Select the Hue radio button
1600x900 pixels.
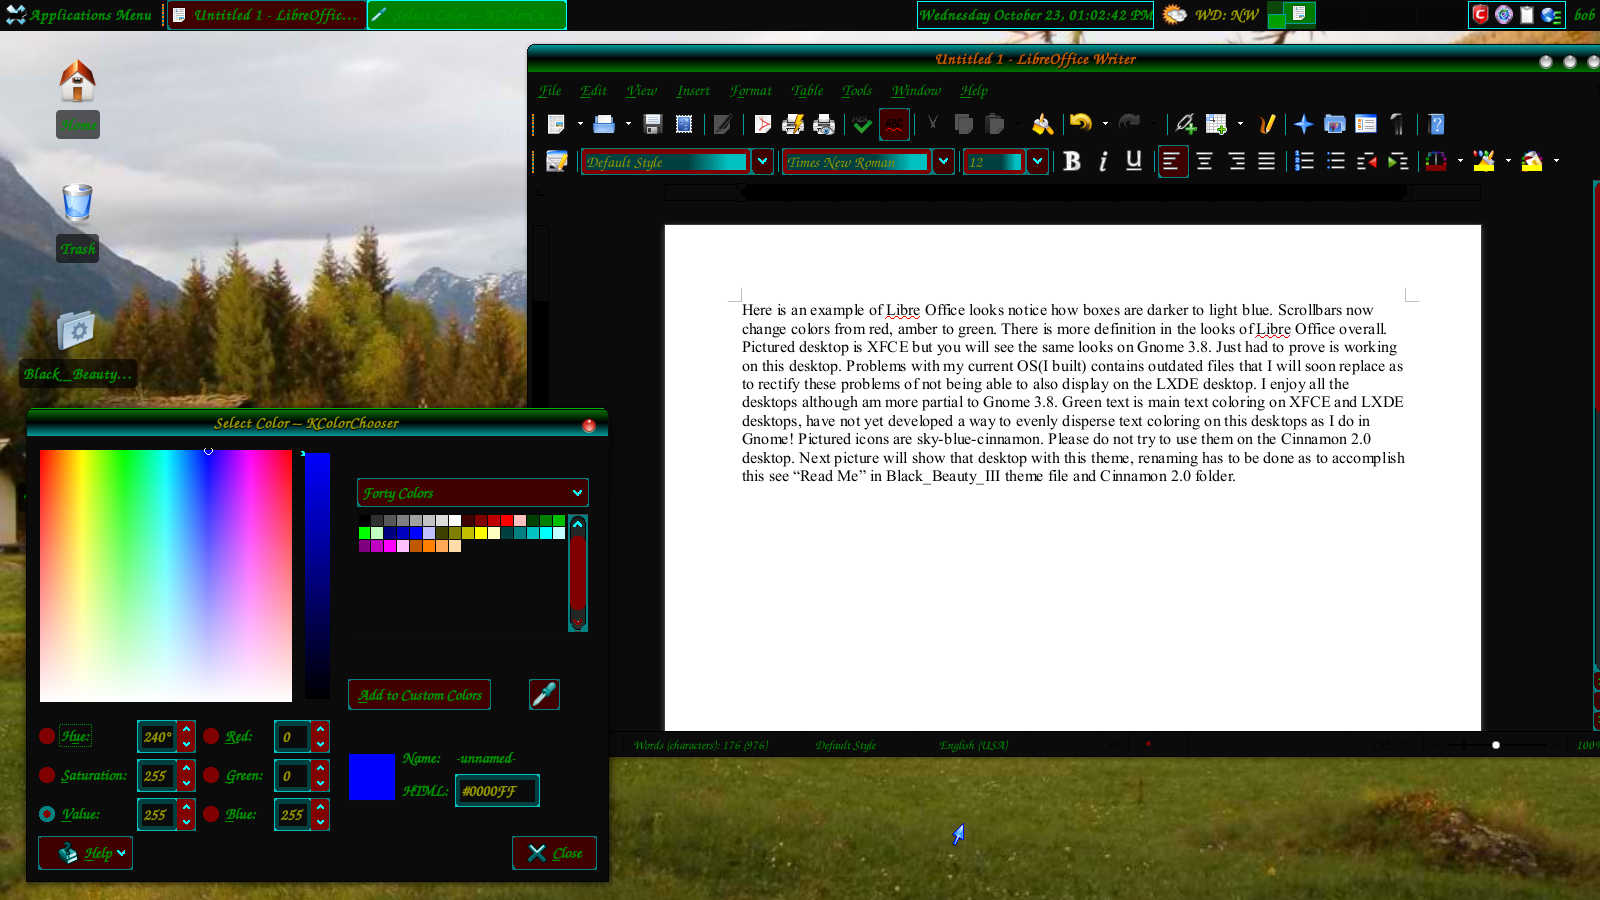pyautogui.click(x=47, y=736)
